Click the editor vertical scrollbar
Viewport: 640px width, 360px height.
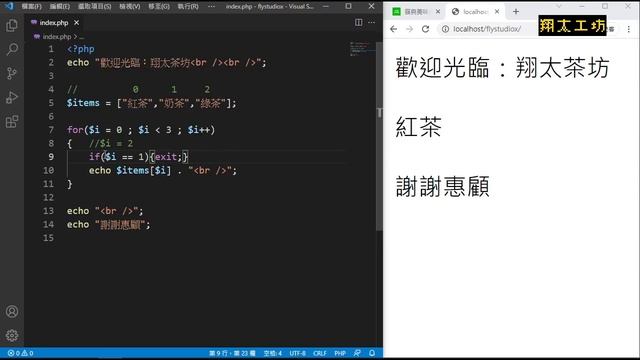coord(379,136)
